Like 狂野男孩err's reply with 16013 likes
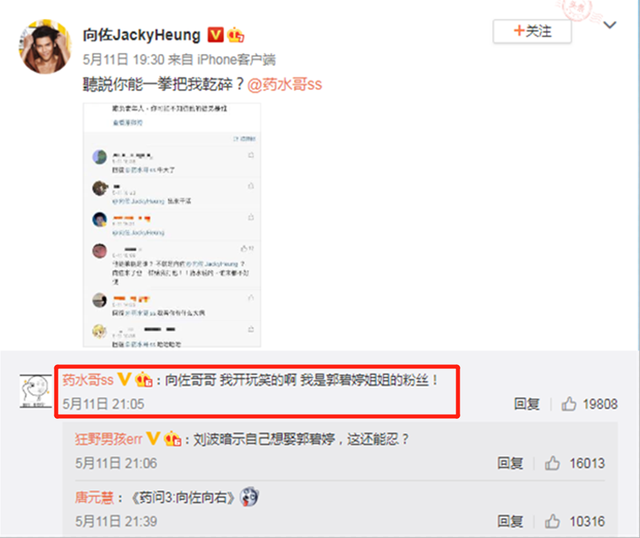Screen dimensions: 640x538 (552, 463)
